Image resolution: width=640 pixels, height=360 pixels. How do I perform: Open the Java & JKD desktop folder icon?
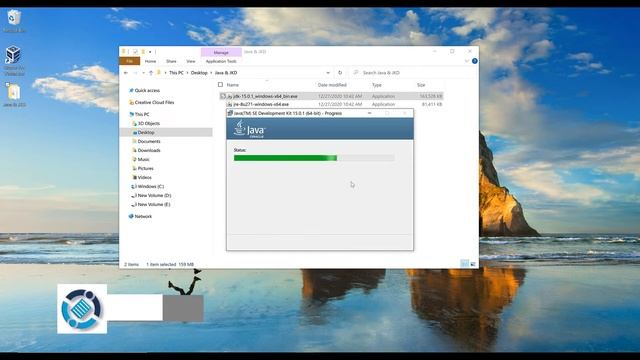point(13,92)
